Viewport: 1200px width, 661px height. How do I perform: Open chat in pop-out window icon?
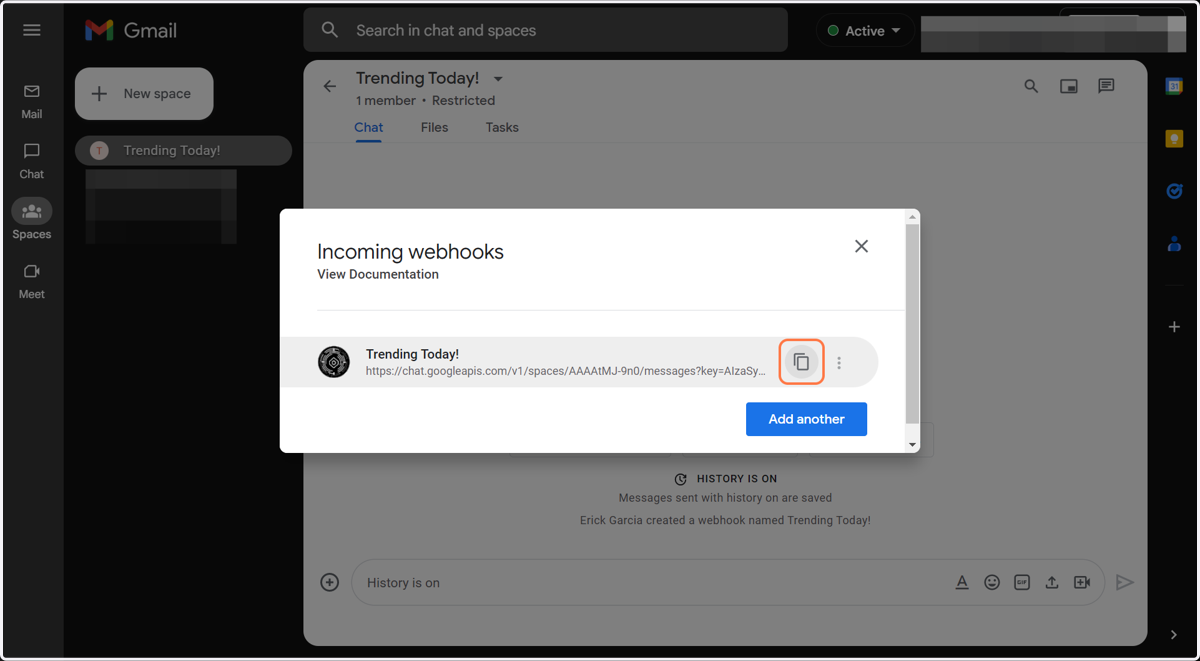1069,87
